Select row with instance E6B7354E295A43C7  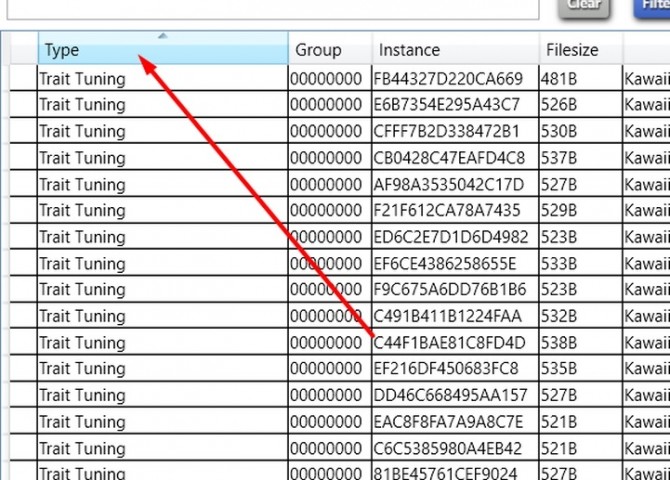447,105
